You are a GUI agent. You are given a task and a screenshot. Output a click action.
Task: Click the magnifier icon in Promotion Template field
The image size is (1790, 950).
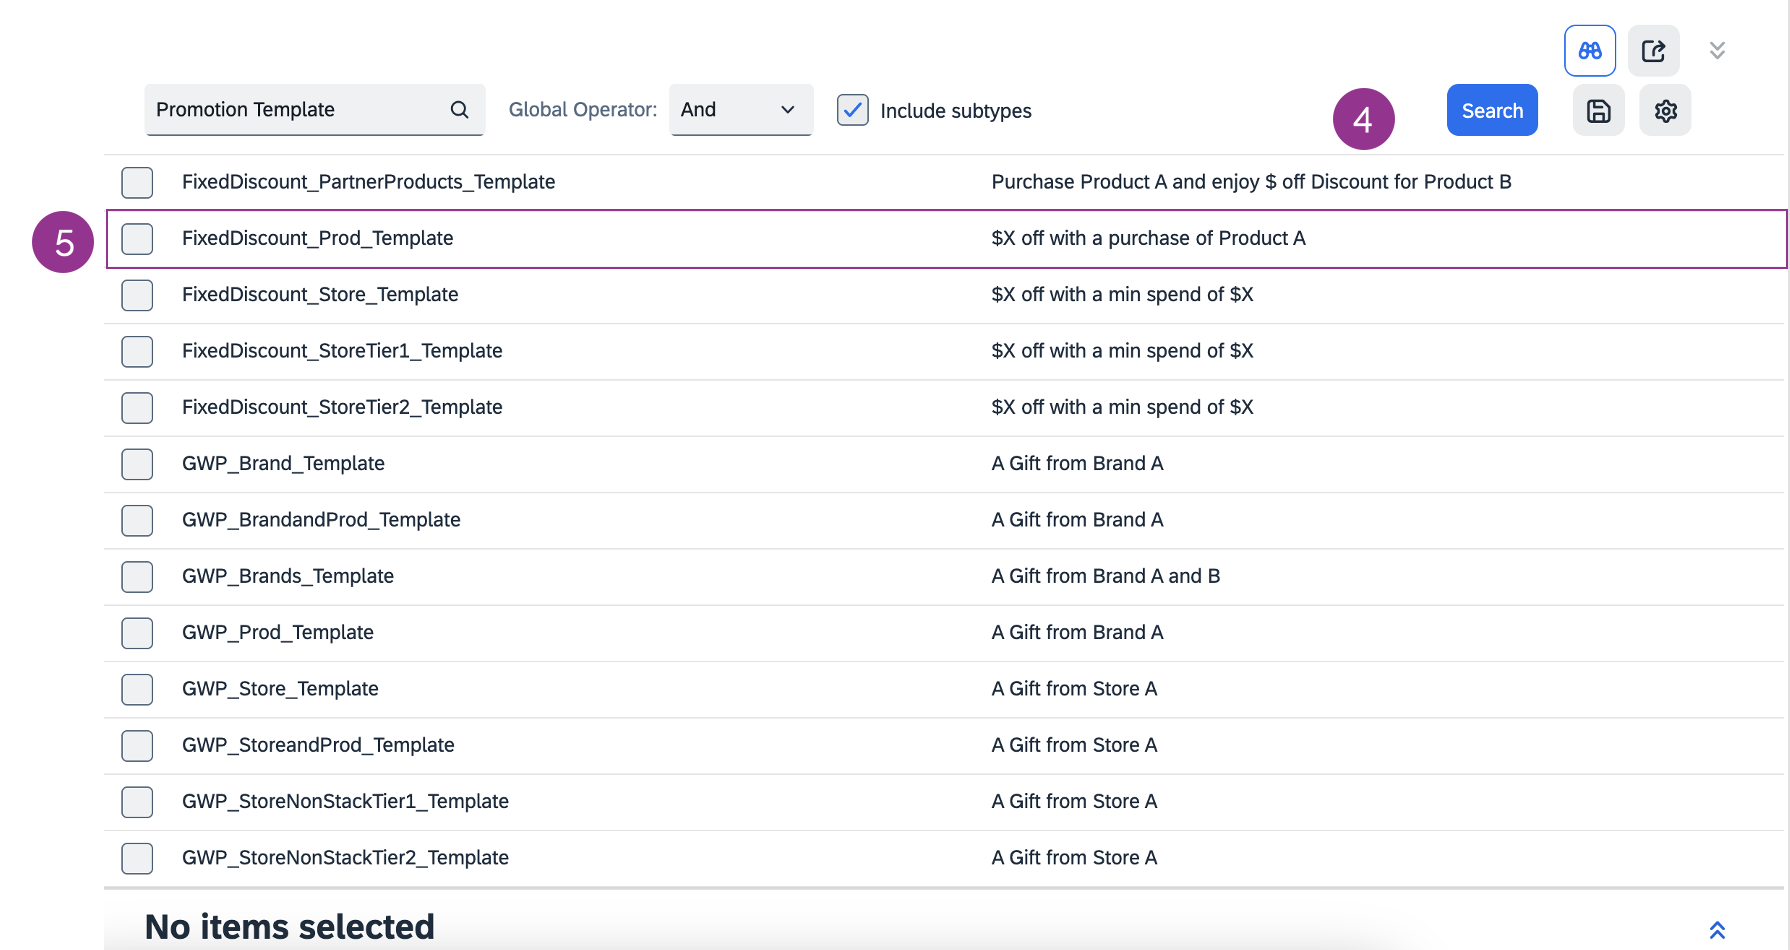click(x=459, y=110)
